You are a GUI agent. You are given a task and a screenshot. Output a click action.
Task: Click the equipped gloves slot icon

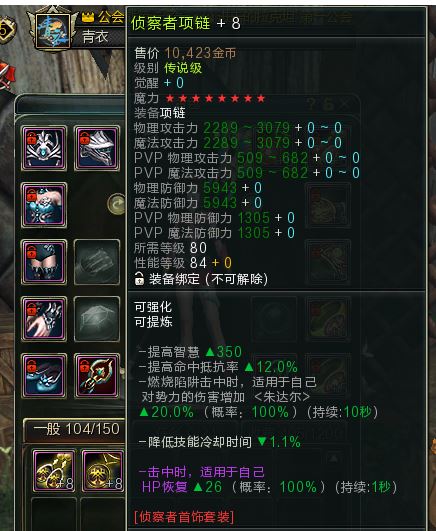coord(44,319)
